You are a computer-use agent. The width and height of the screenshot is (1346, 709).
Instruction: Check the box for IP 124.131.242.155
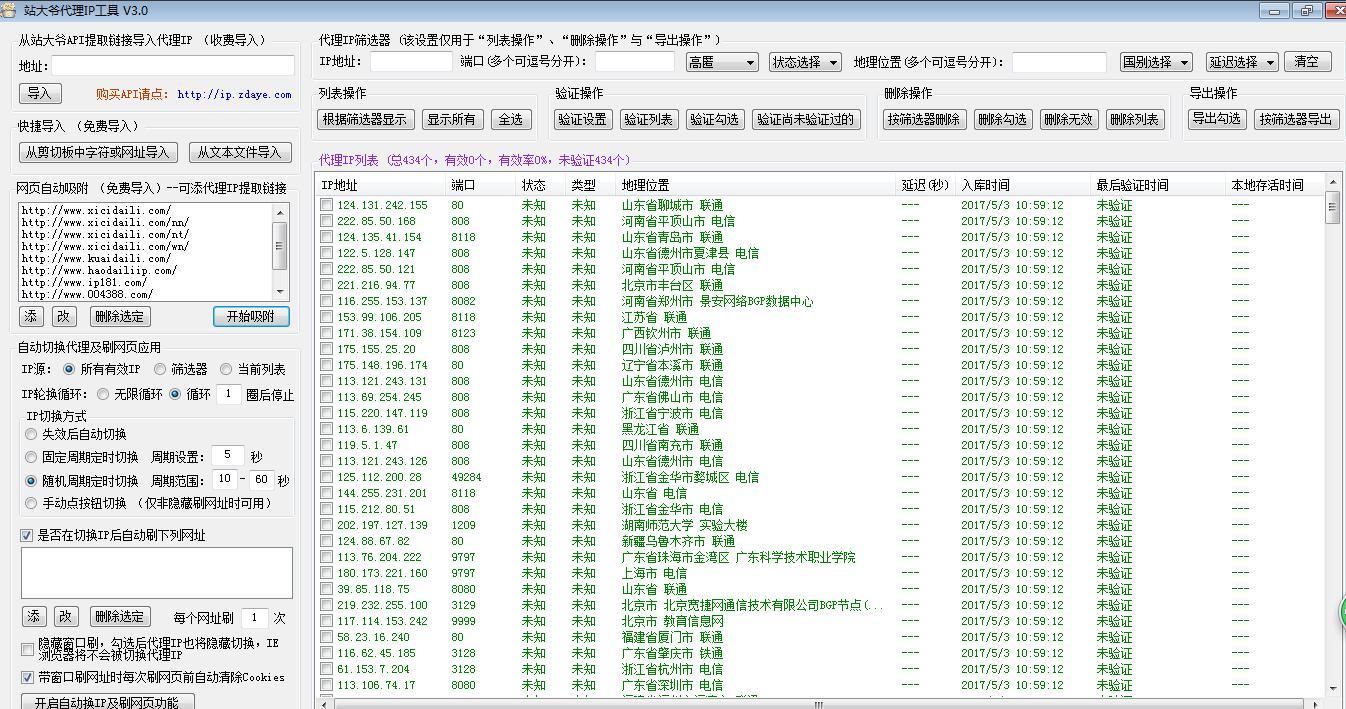(327, 205)
